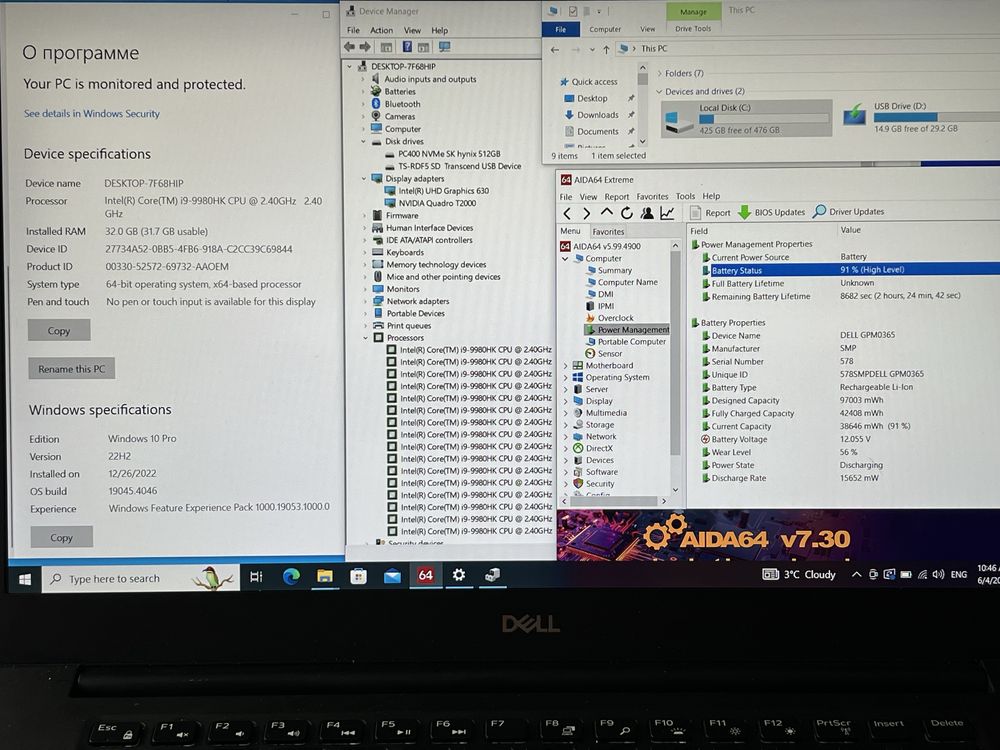
Task: Click Driver Updates in AIDA64 toolbar
Action: [x=848, y=211]
